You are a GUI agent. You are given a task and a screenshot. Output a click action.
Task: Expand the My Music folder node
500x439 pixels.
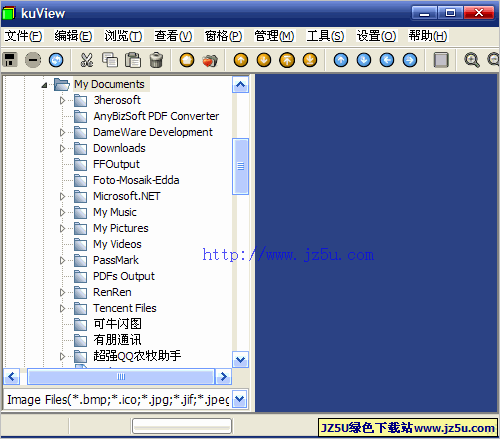[x=62, y=212]
